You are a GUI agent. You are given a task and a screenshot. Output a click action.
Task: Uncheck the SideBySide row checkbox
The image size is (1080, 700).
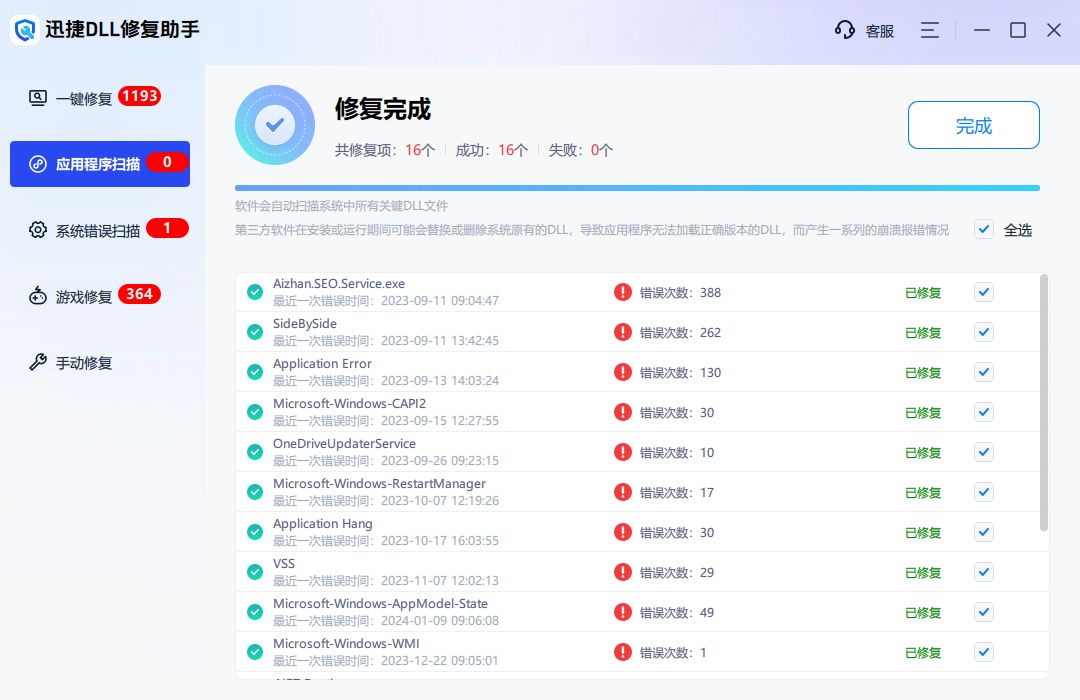point(984,332)
